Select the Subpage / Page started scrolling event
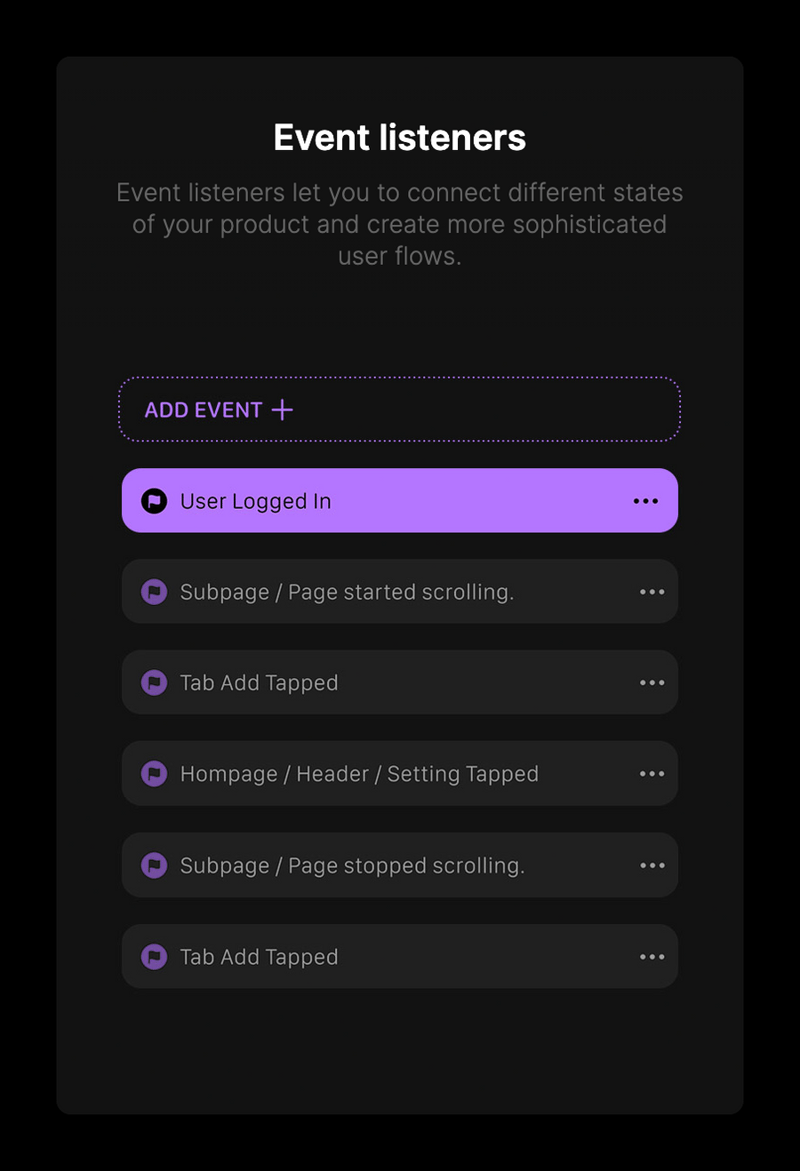Viewport: 800px width, 1171px height. (x=400, y=591)
